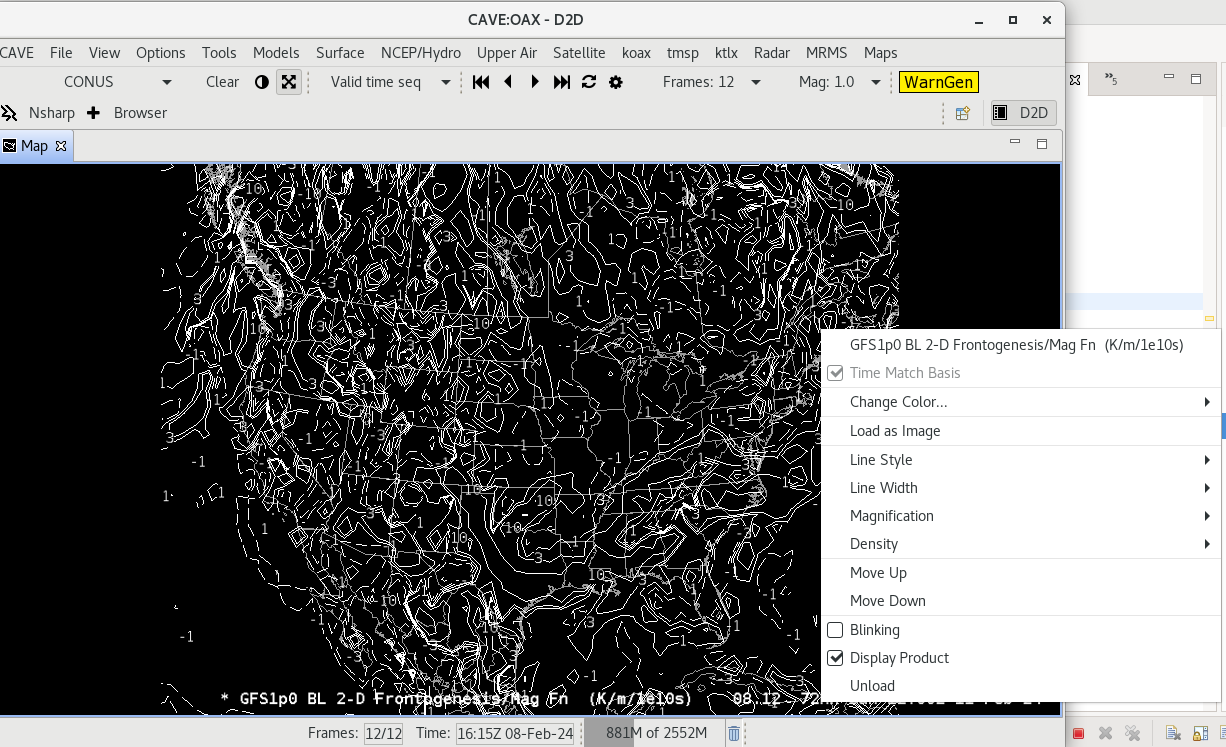Click the yellow WarnGen button

coord(938,82)
